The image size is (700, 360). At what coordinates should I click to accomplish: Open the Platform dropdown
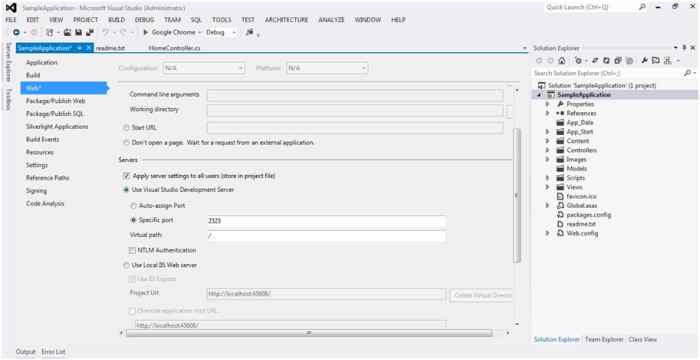pos(327,68)
